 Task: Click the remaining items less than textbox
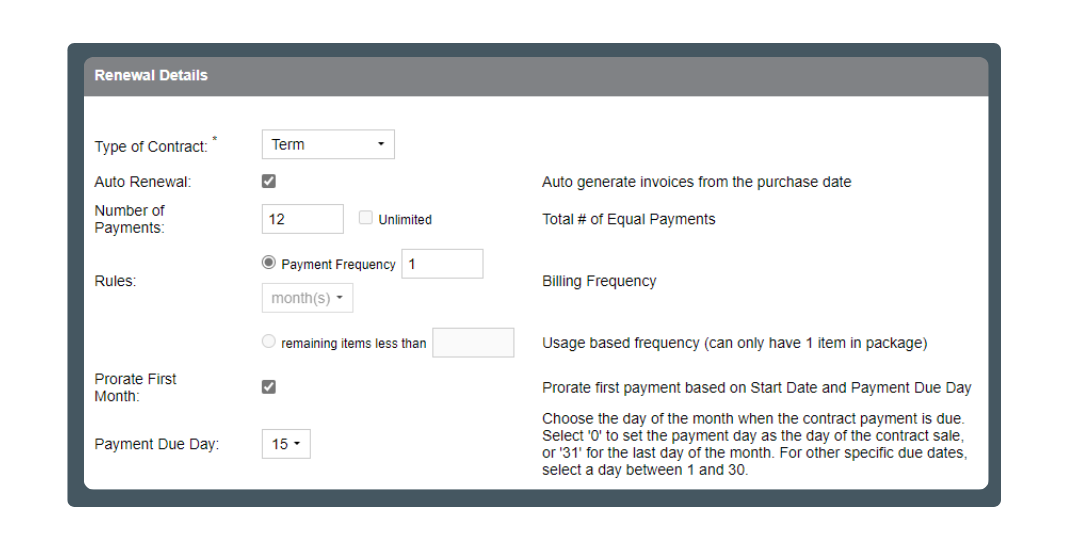coord(473,343)
